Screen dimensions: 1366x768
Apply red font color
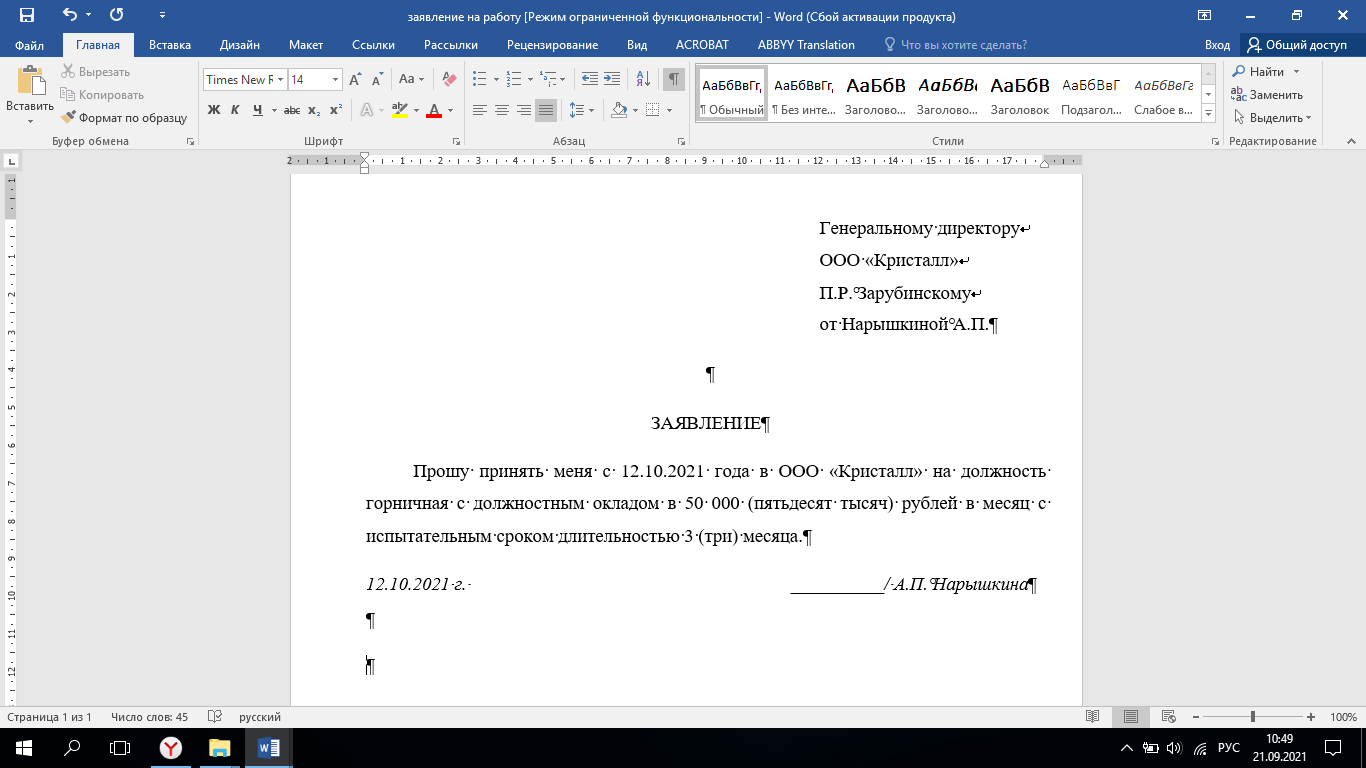[x=434, y=110]
